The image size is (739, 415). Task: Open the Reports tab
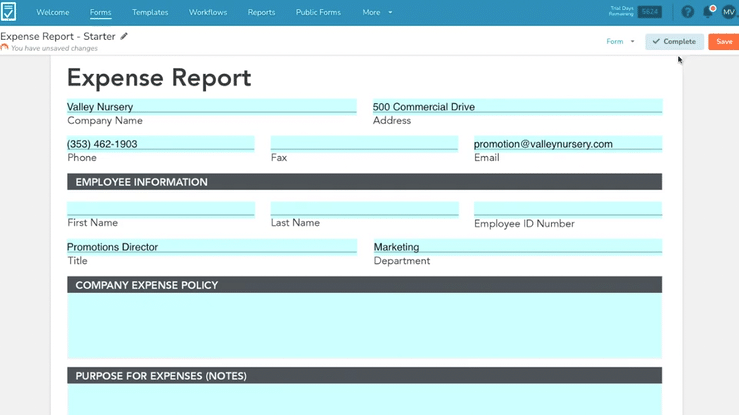coord(262,12)
